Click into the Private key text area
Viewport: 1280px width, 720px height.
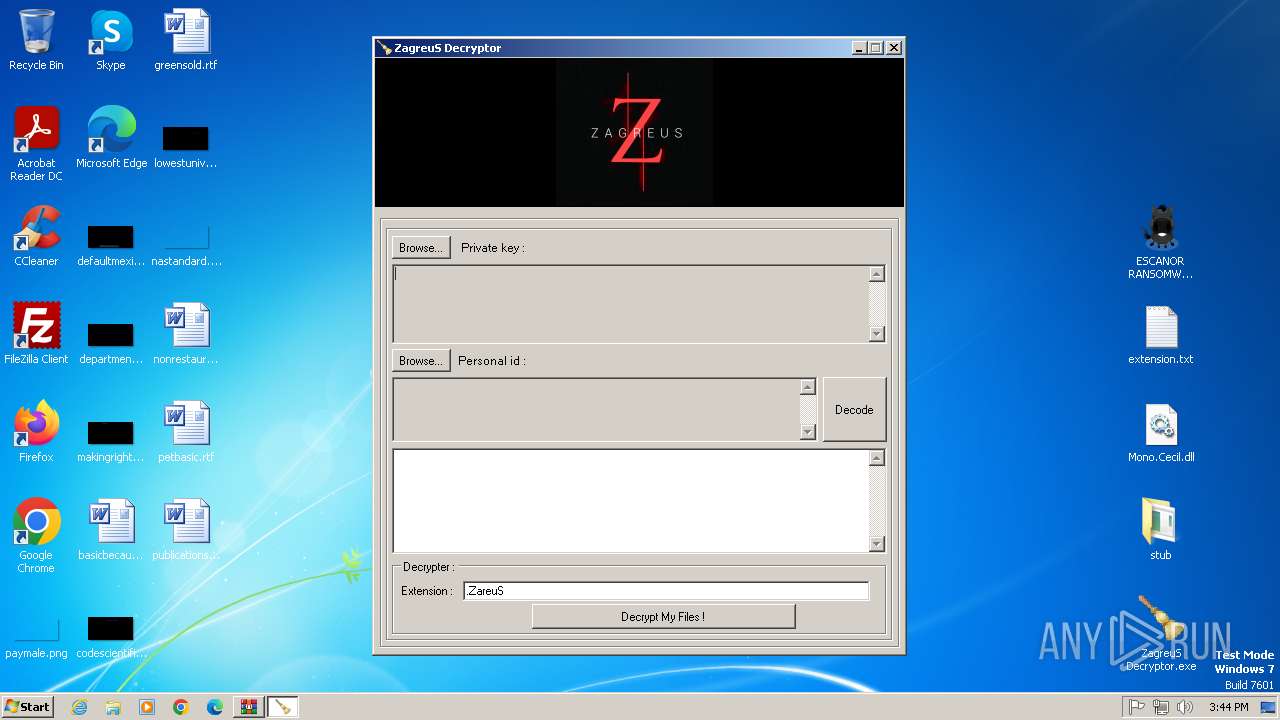tap(631, 304)
